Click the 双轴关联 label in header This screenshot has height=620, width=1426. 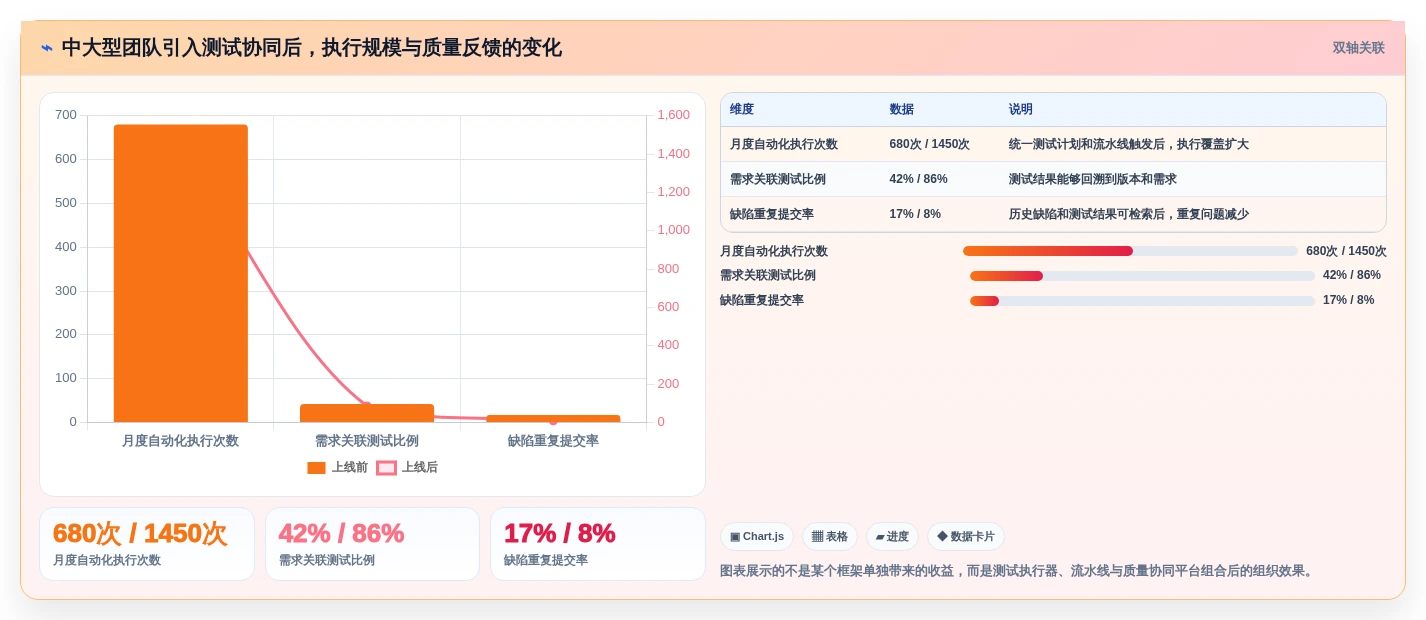click(x=1358, y=48)
